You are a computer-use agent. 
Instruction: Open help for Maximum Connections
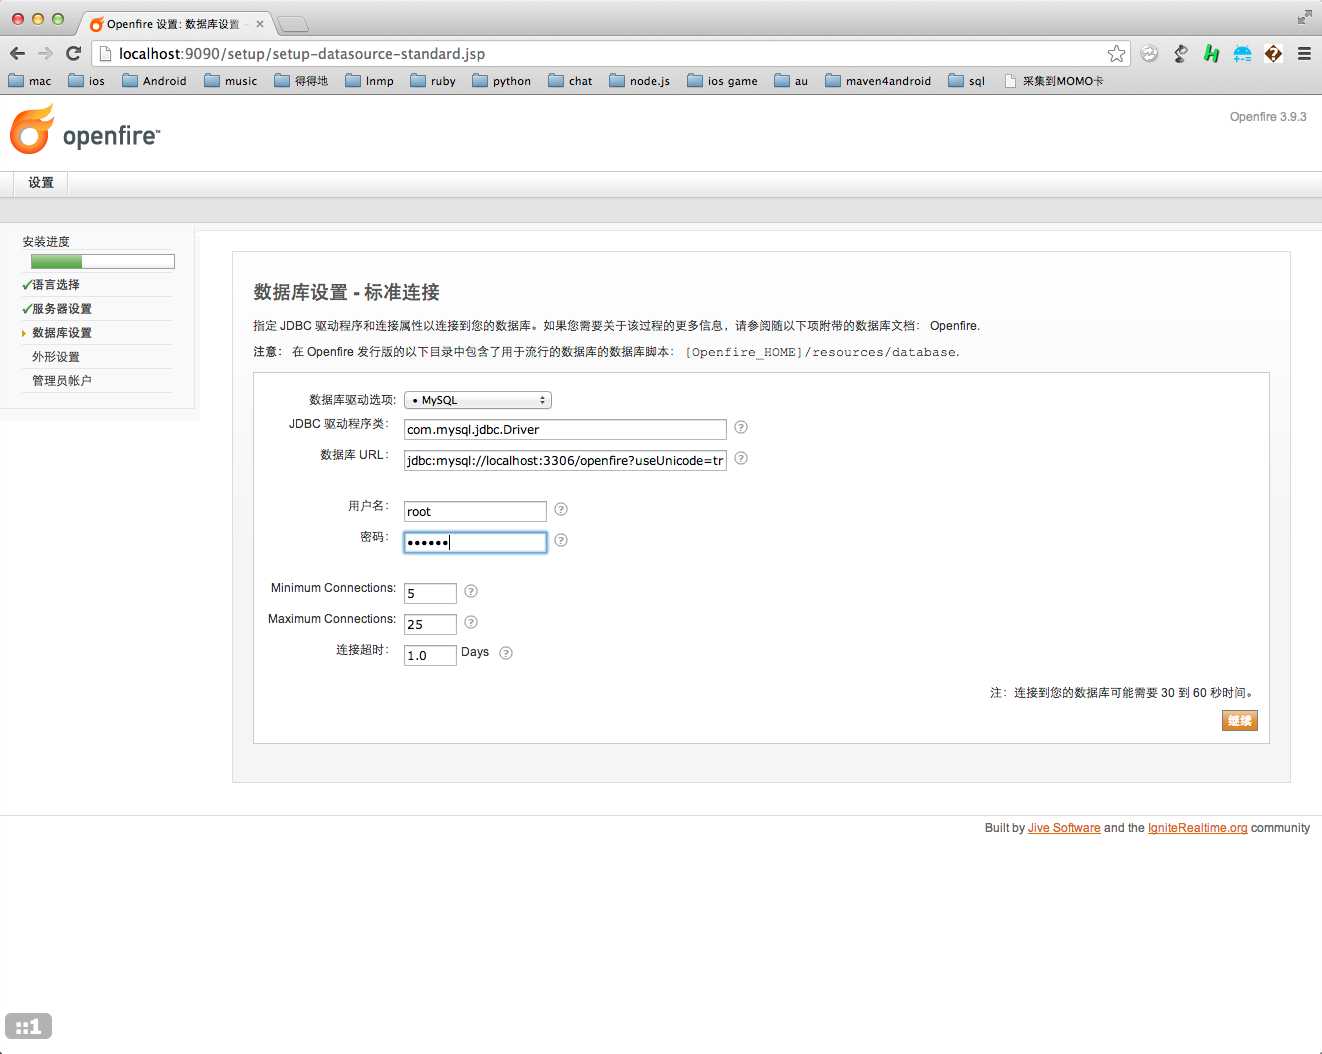click(x=471, y=622)
